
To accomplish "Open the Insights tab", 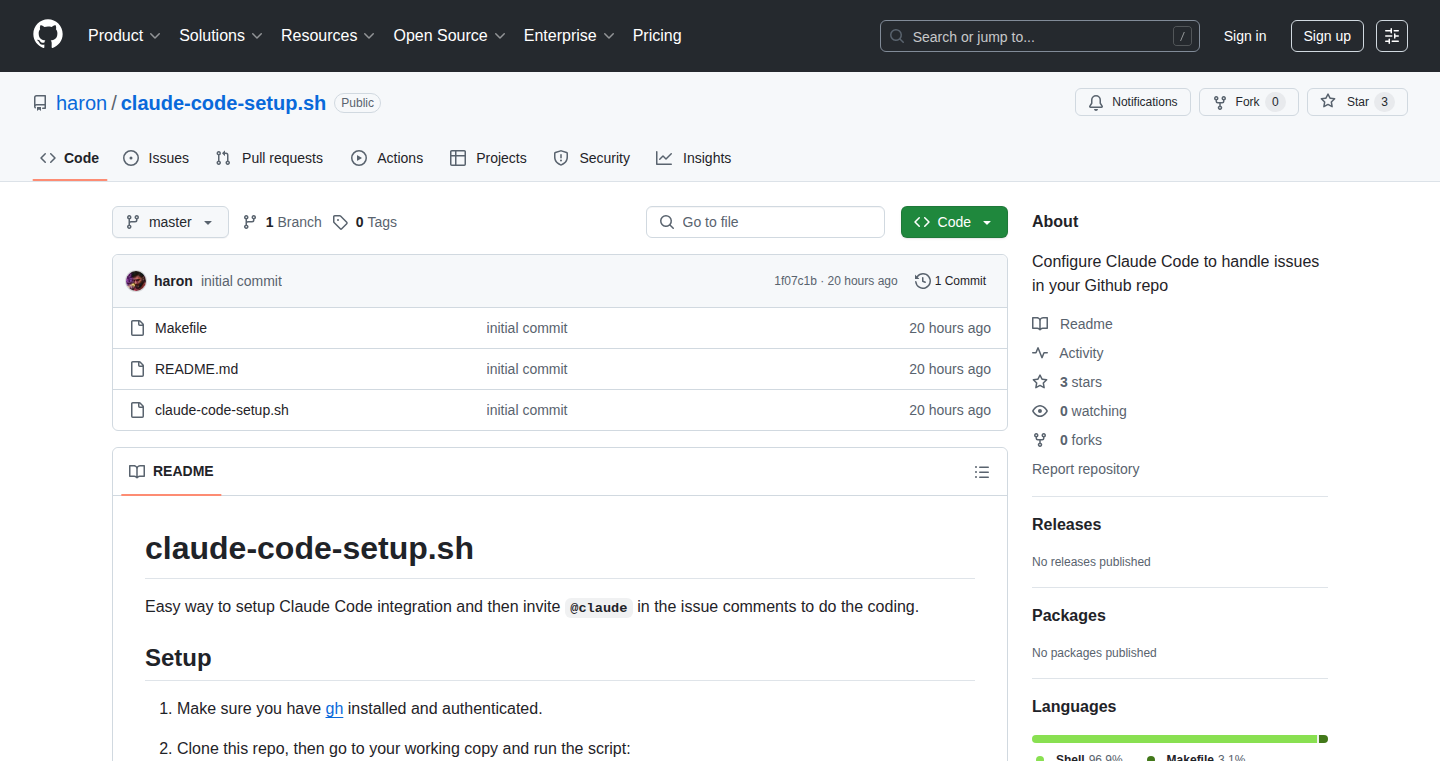I will (x=694, y=158).
